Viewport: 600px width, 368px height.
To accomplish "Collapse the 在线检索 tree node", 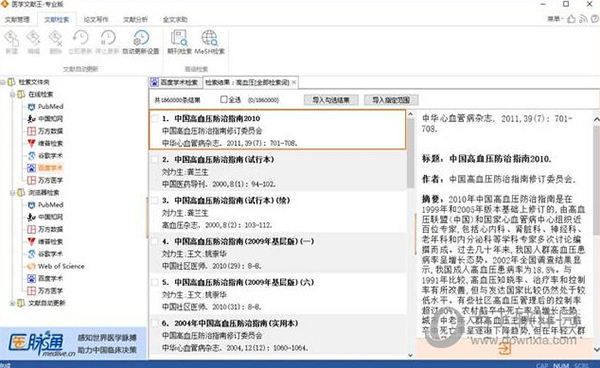I will click(x=13, y=94).
